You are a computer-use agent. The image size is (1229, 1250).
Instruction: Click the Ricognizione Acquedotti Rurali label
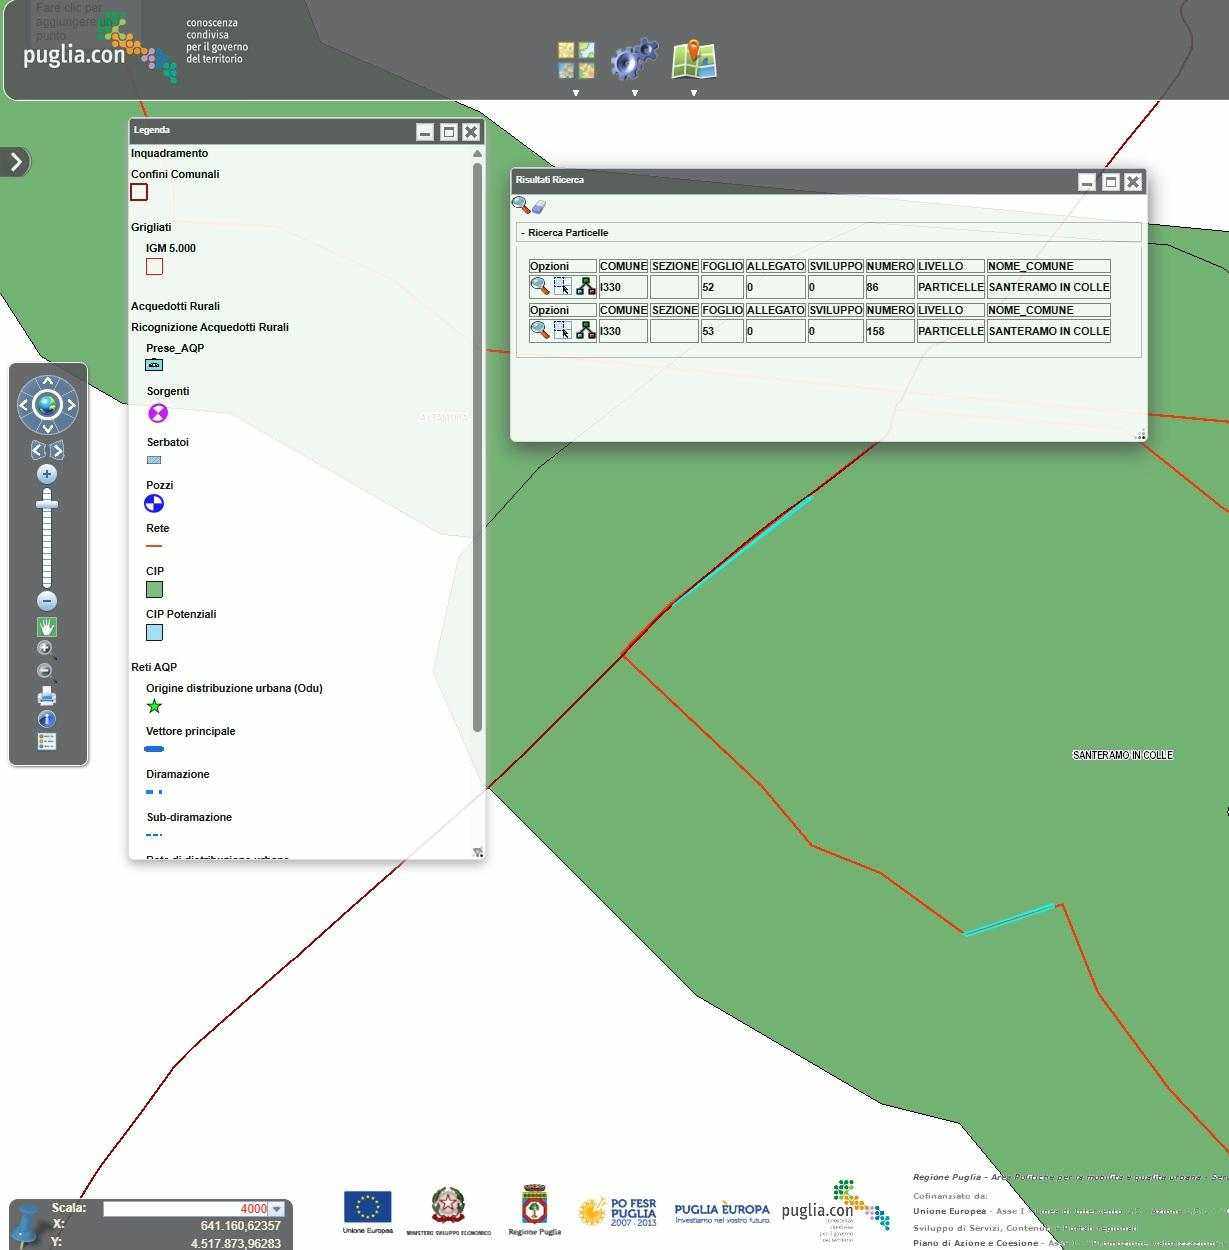tap(210, 327)
